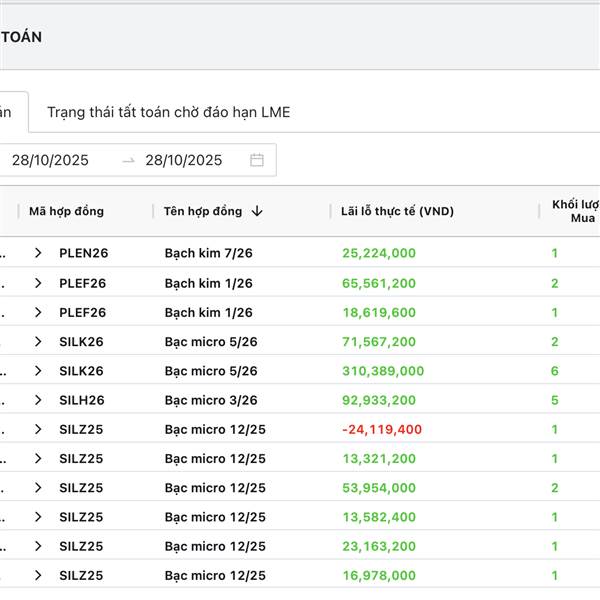This screenshot has height=600, width=600.
Task: Click the red -24,119,400 loss value
Action: (x=382, y=429)
